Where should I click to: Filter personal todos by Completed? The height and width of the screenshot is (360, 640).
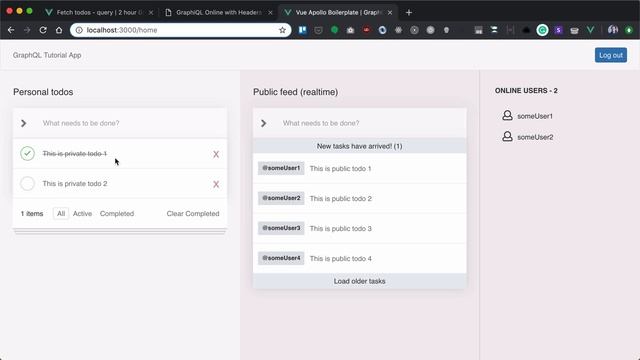[x=117, y=213]
